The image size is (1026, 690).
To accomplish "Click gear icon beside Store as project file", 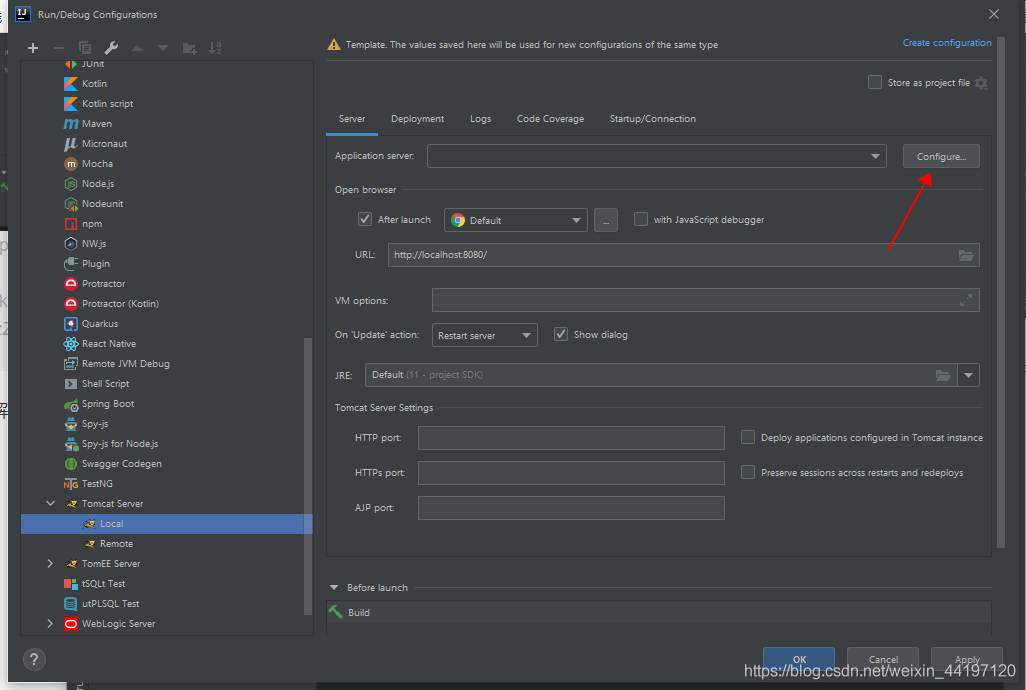I will point(981,83).
